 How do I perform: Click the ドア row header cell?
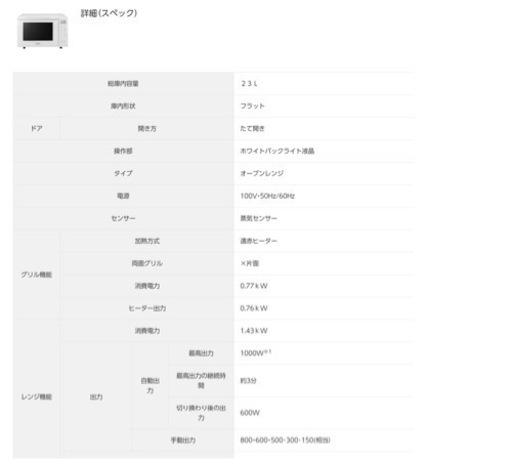[x=36, y=128]
